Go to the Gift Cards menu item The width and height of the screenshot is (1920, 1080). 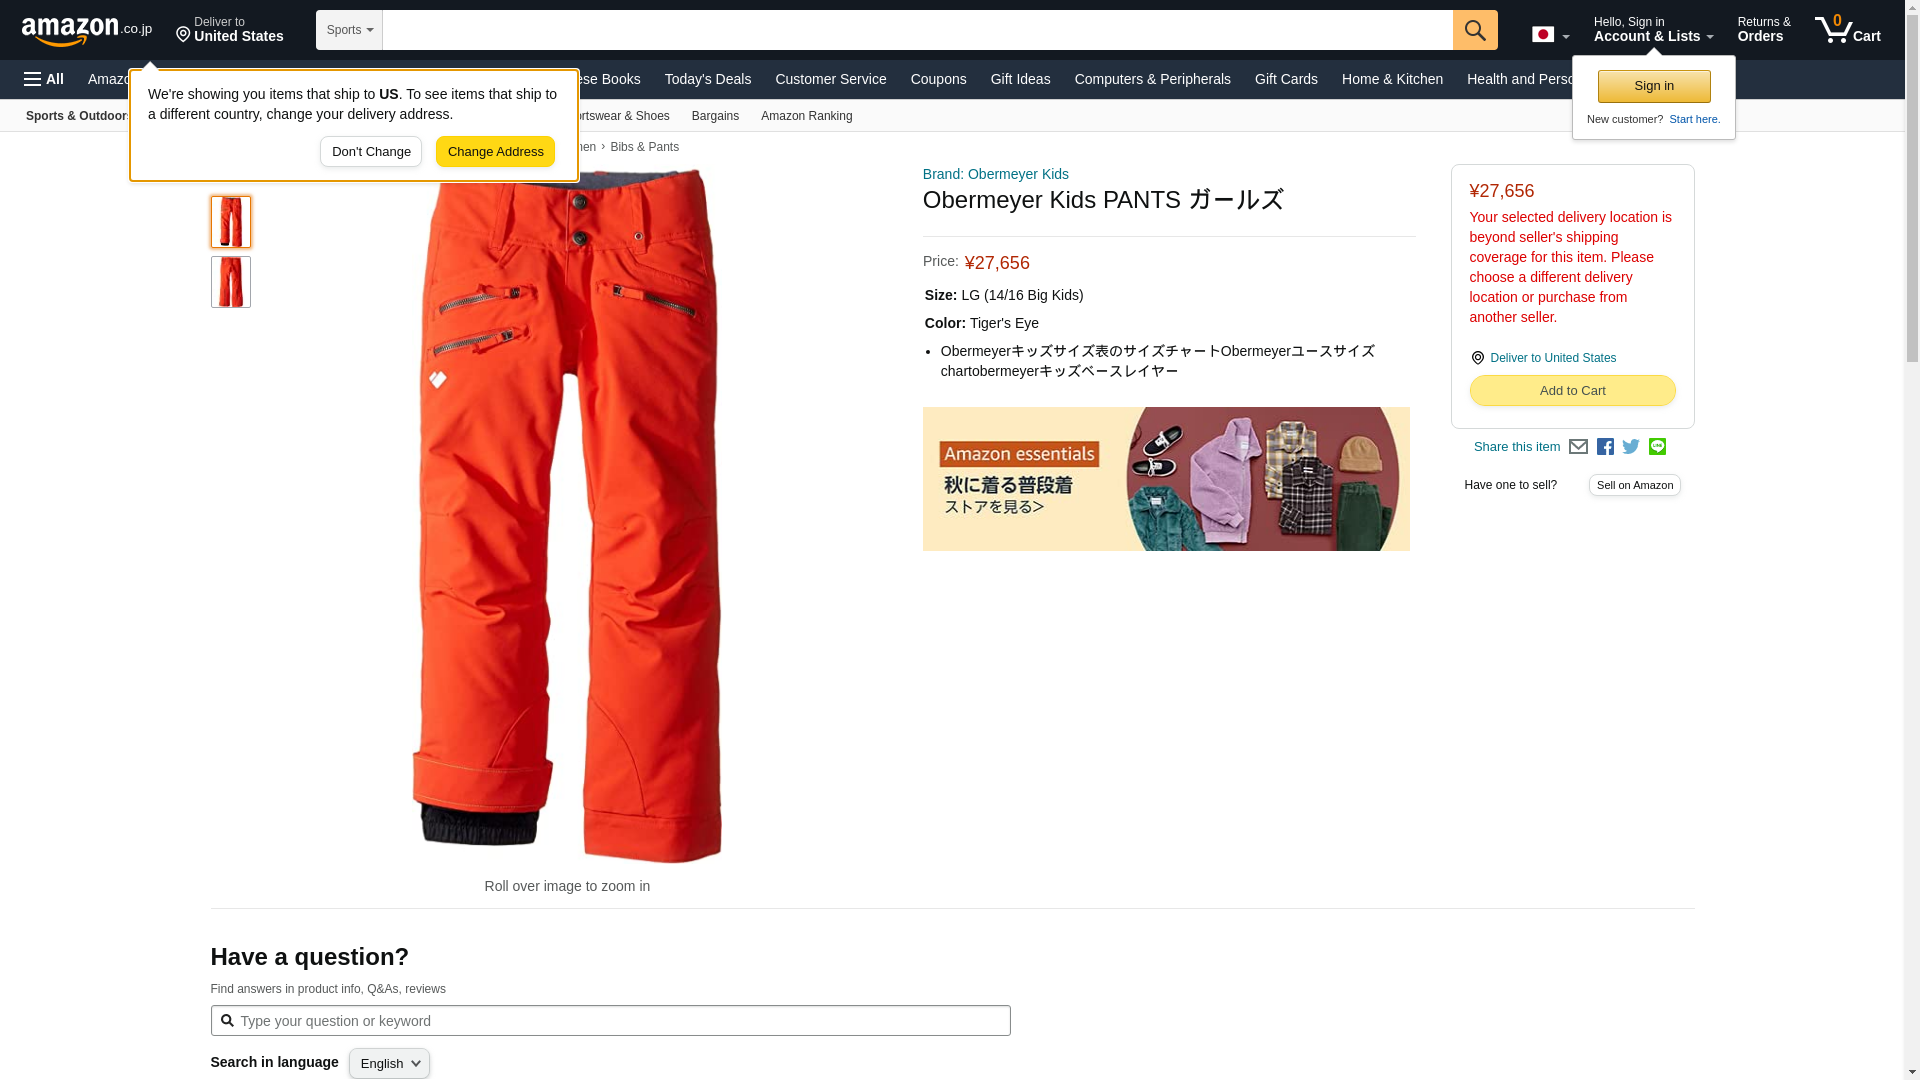pos(1286,79)
